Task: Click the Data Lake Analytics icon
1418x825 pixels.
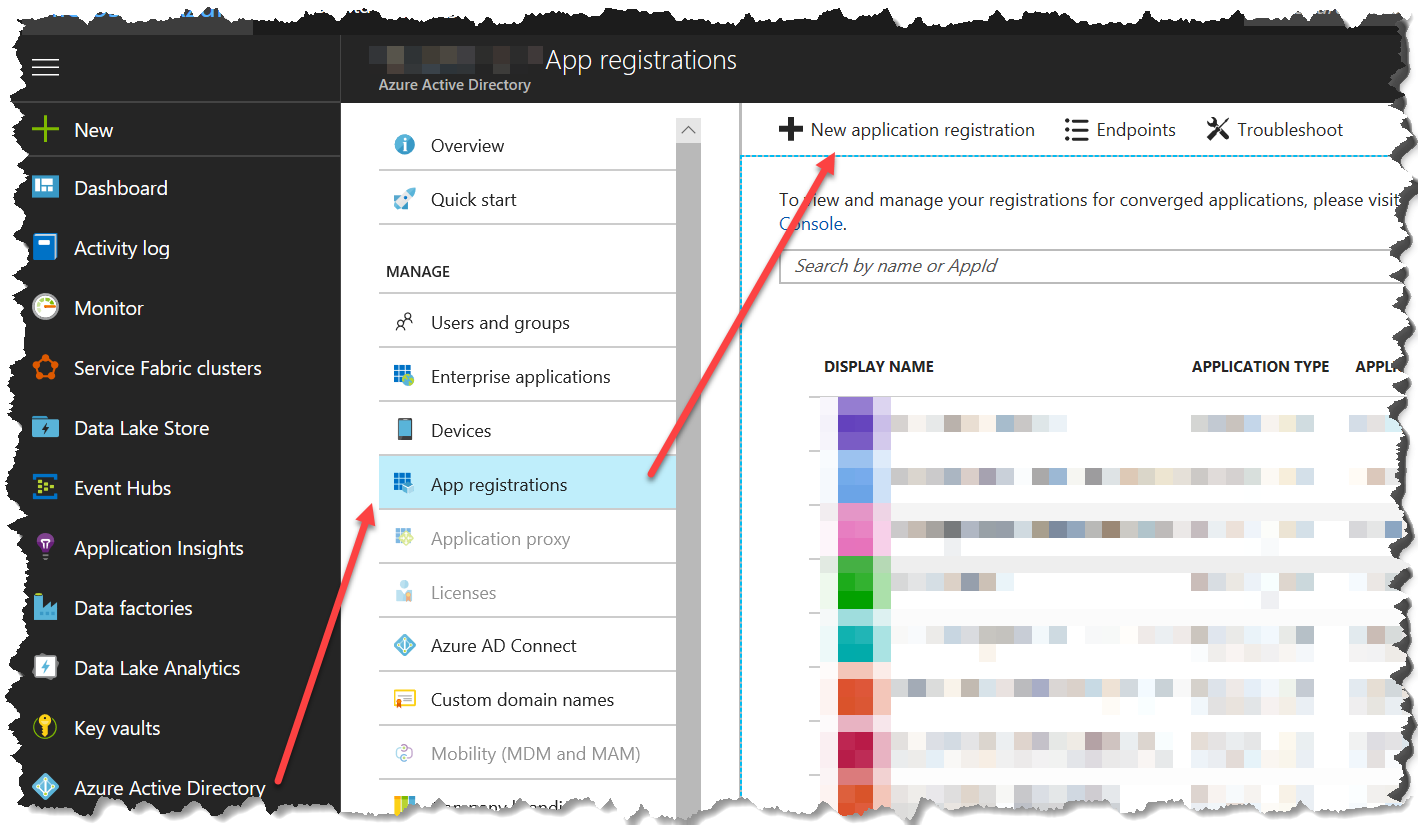Action: point(46,667)
